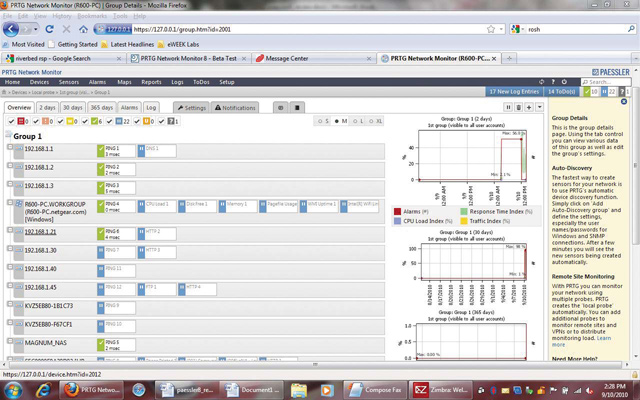Image resolution: width=640 pixels, height=400 pixels.
Task: Open the 14 ToDo(s) button
Action: coord(562,92)
